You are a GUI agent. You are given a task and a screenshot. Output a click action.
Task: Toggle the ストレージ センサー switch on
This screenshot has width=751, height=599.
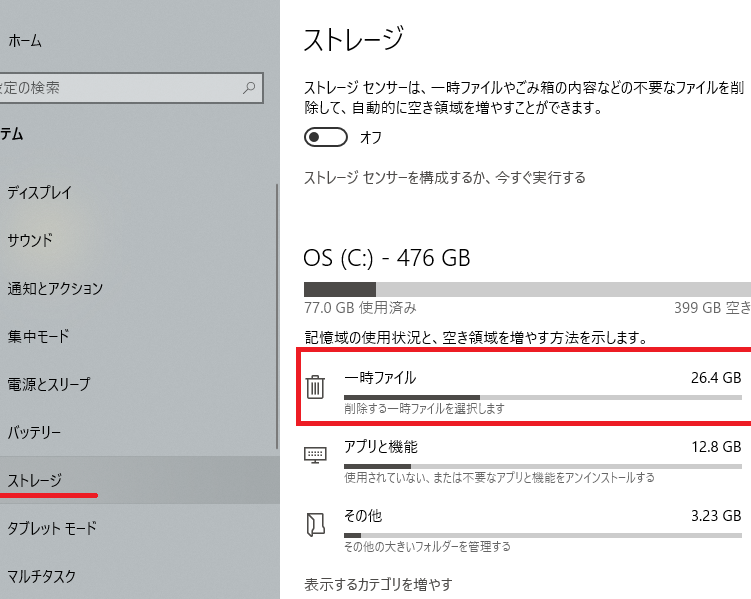(327, 137)
